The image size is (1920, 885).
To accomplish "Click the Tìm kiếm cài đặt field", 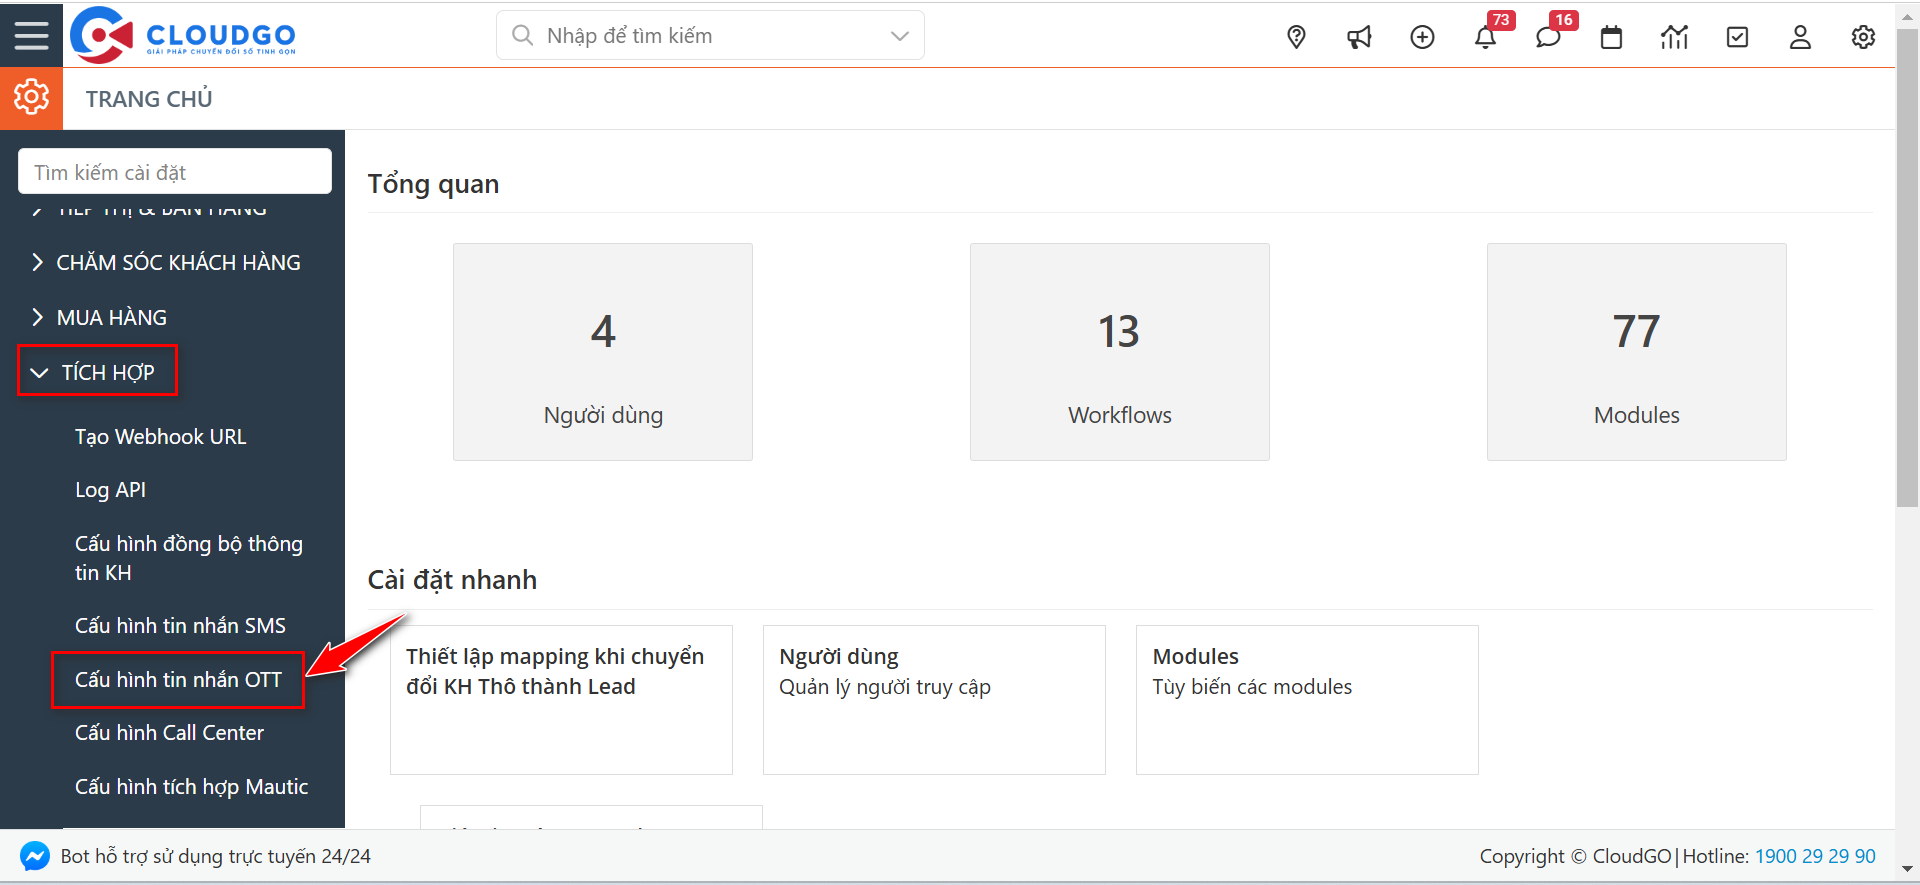I will (175, 172).
